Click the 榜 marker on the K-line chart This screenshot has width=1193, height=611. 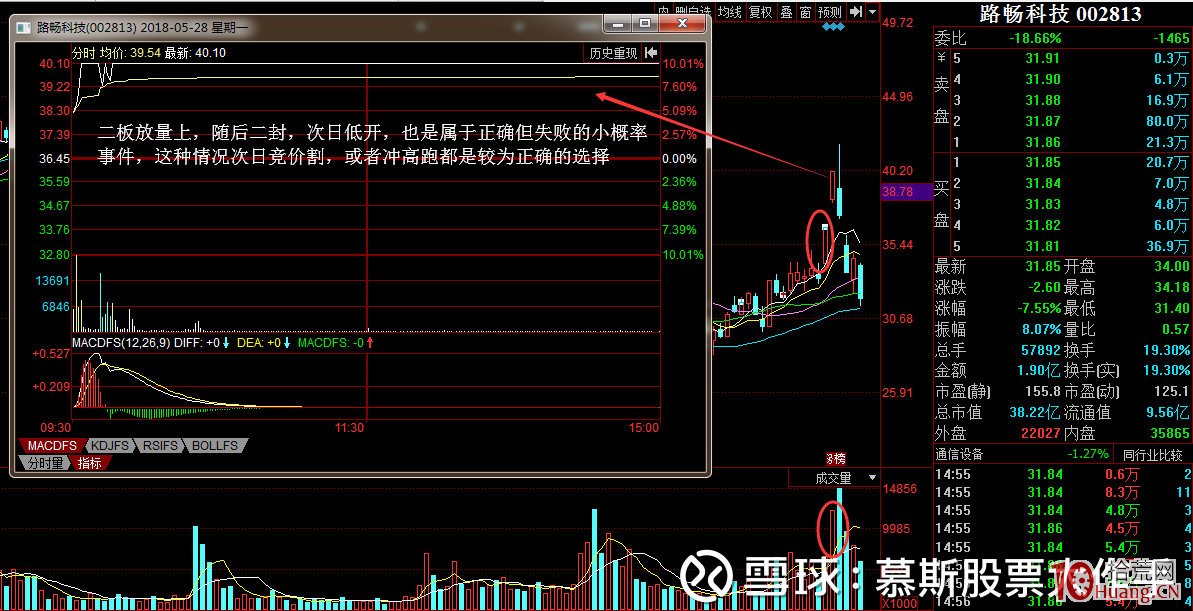tap(836, 459)
